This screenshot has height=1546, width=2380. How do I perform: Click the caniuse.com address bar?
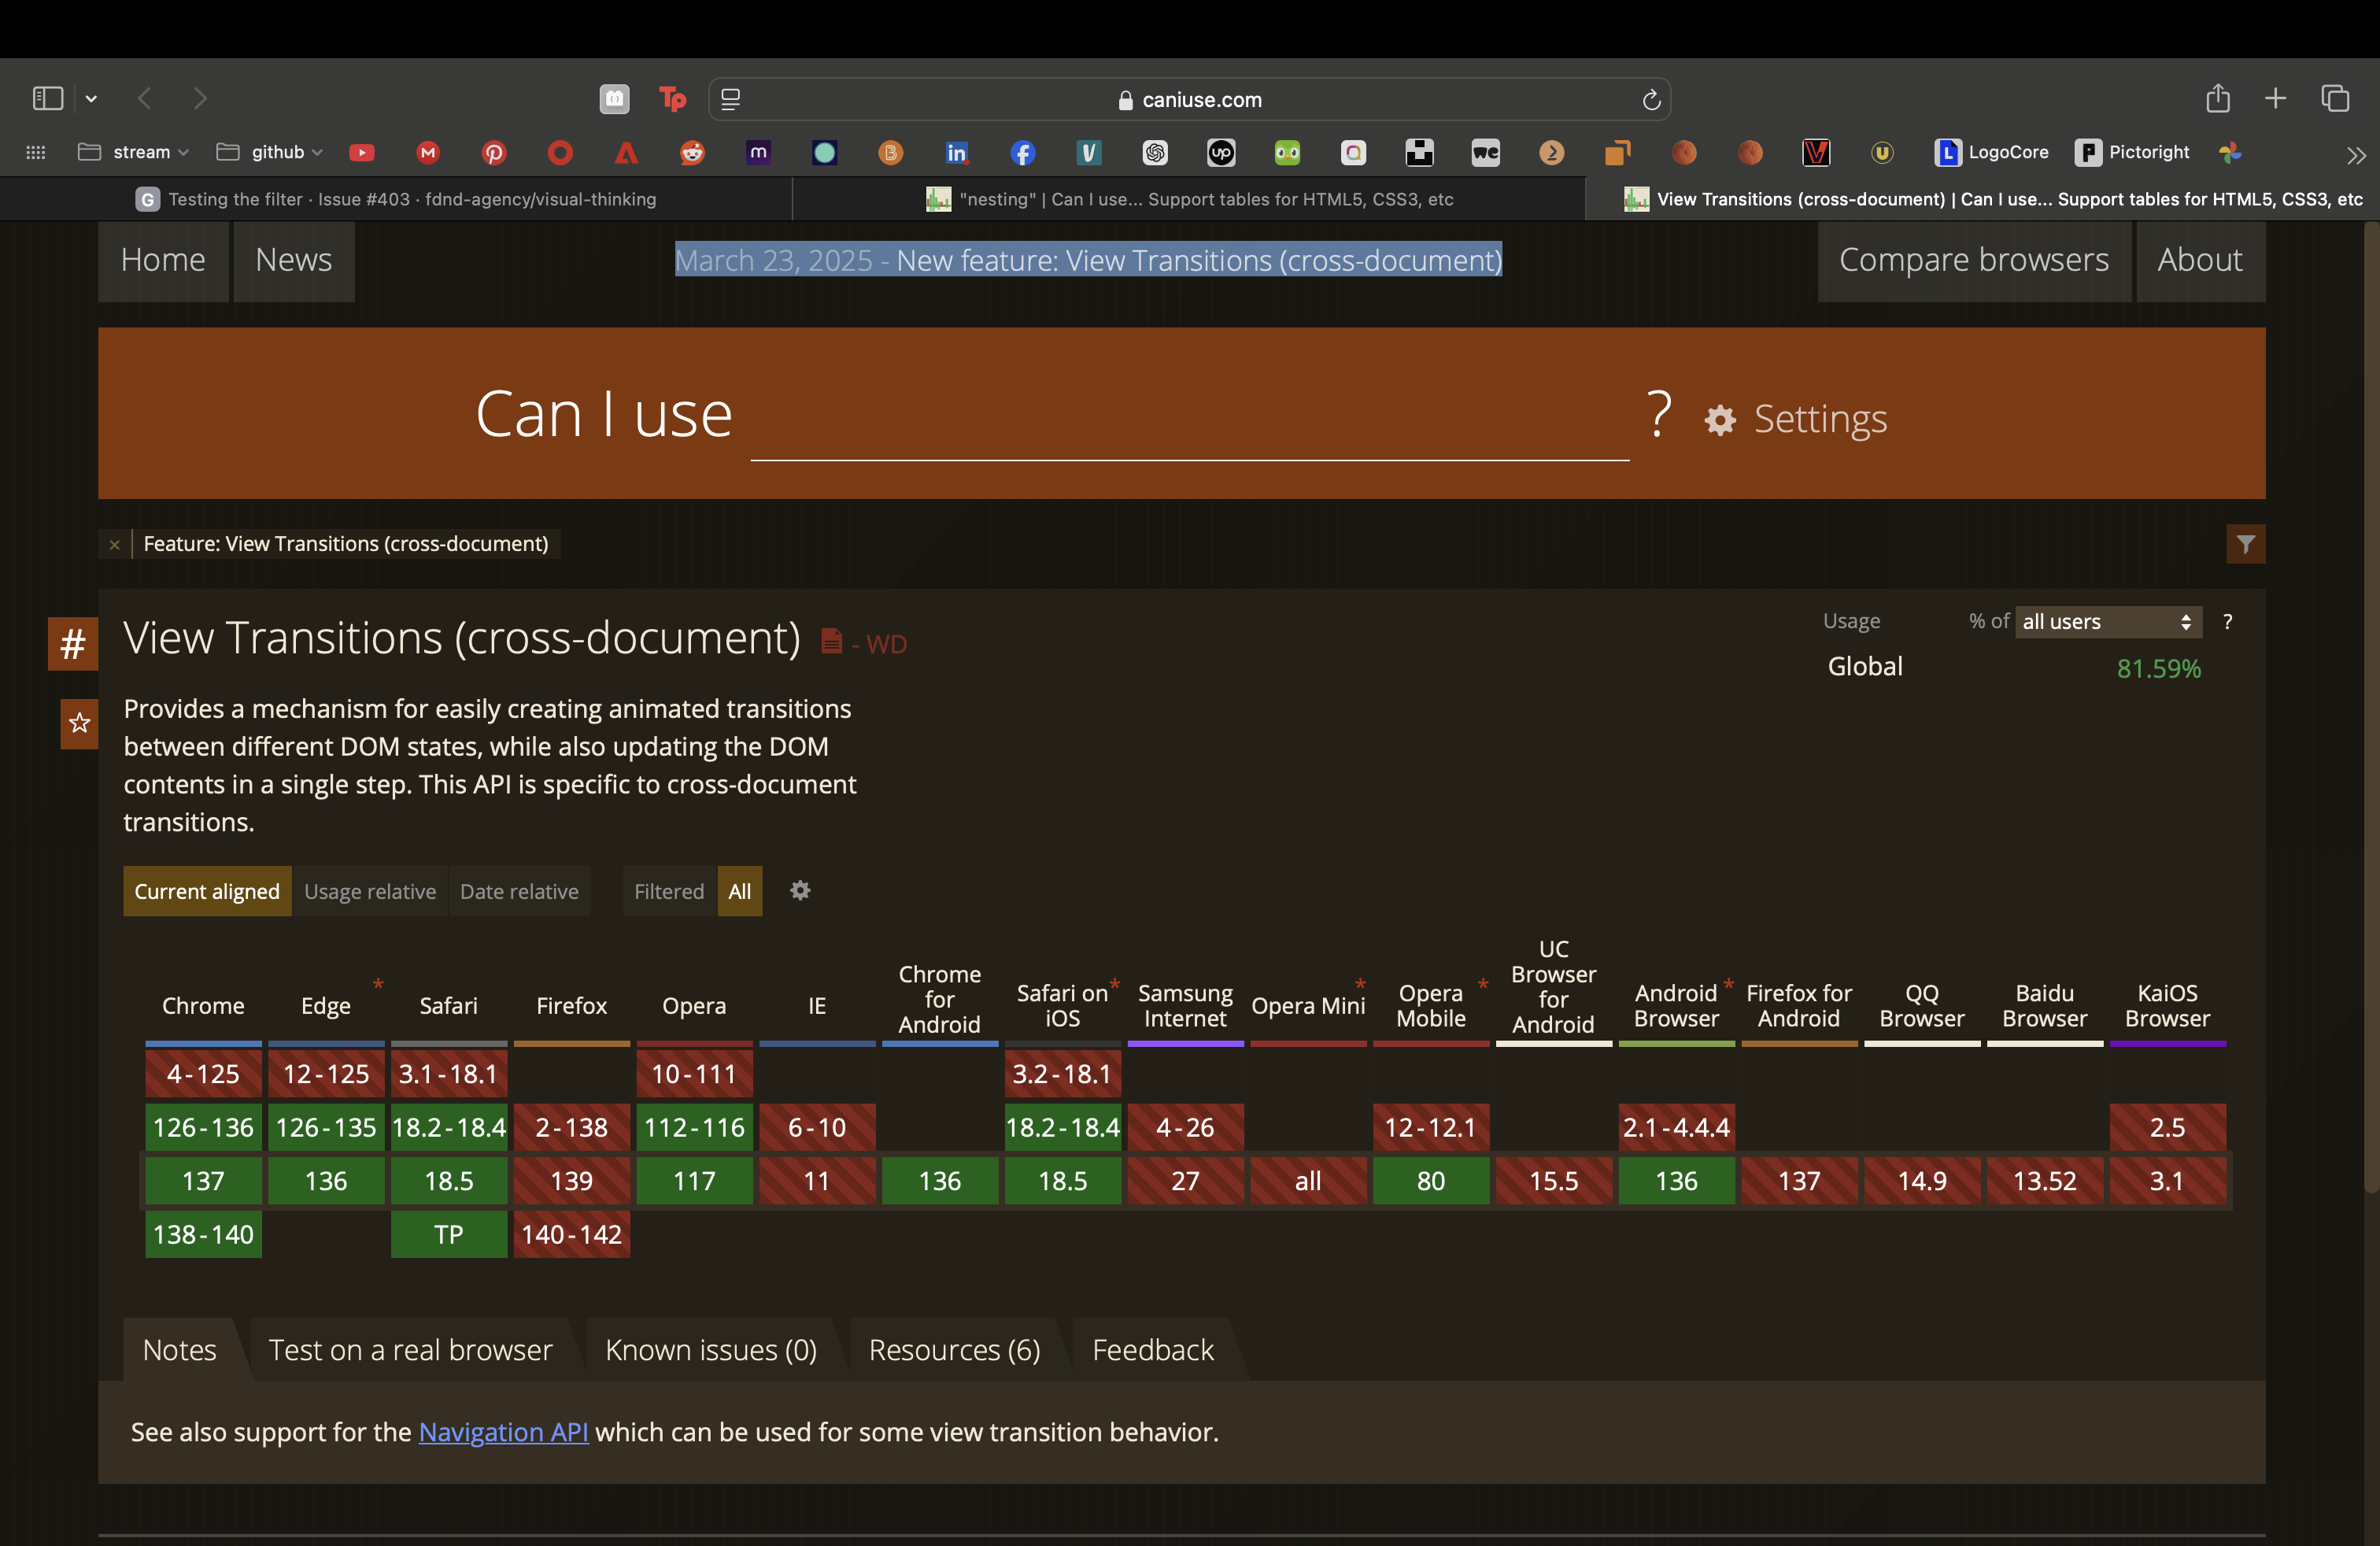tap(1190, 99)
